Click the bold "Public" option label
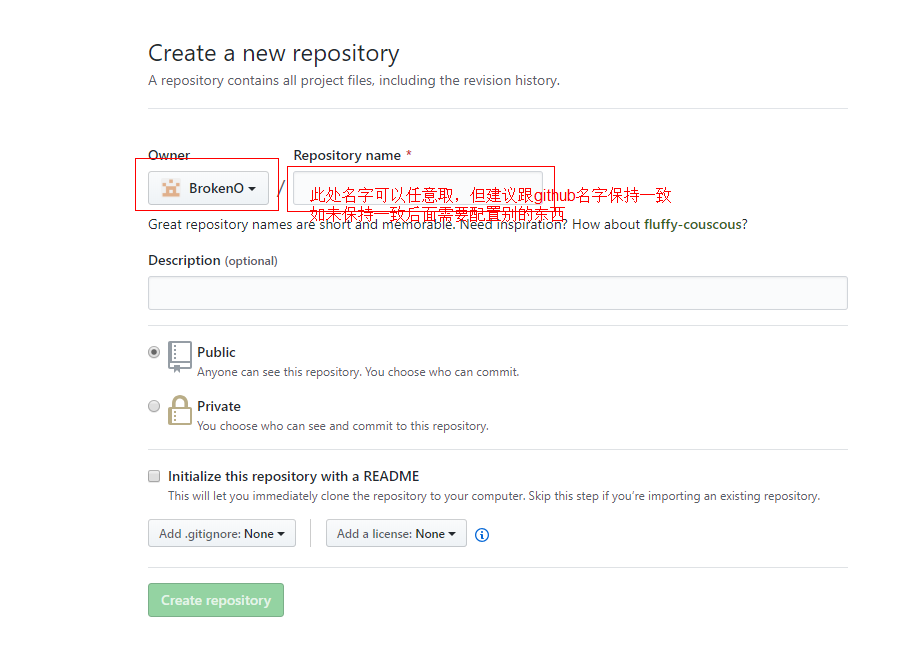Viewport: 924px width, 652px height. 216,352
